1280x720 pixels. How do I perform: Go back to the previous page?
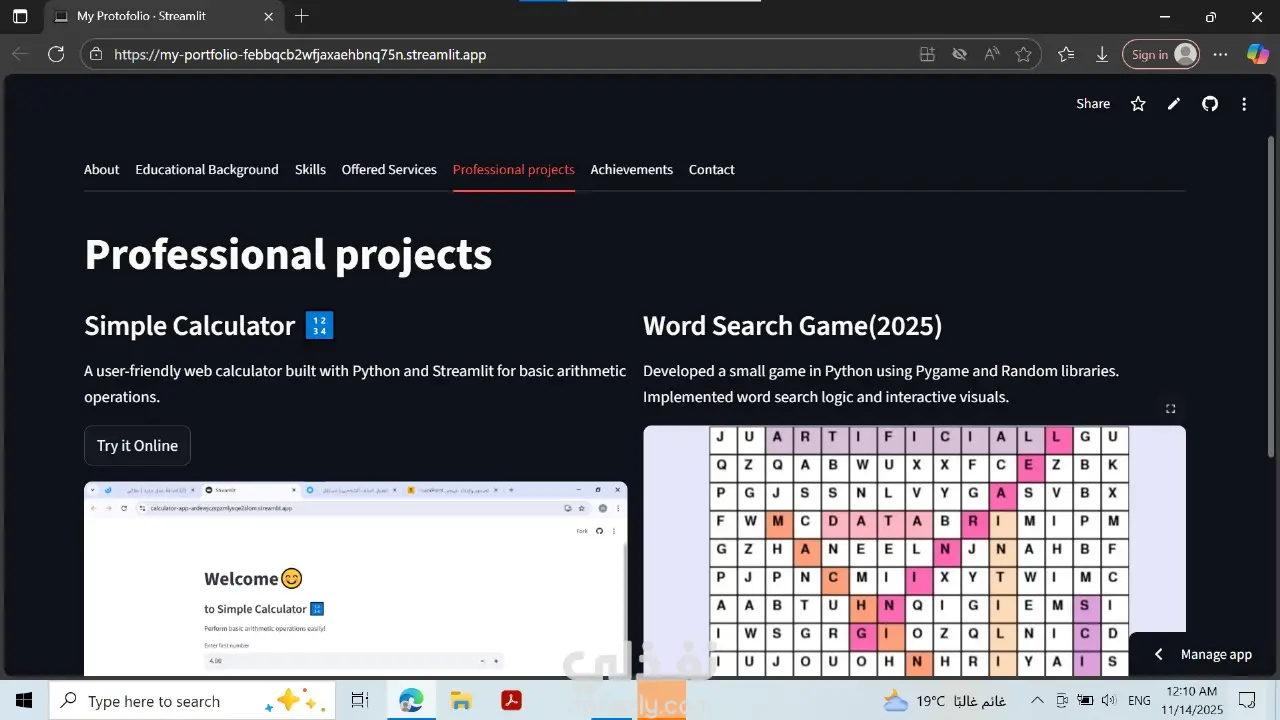coord(20,55)
